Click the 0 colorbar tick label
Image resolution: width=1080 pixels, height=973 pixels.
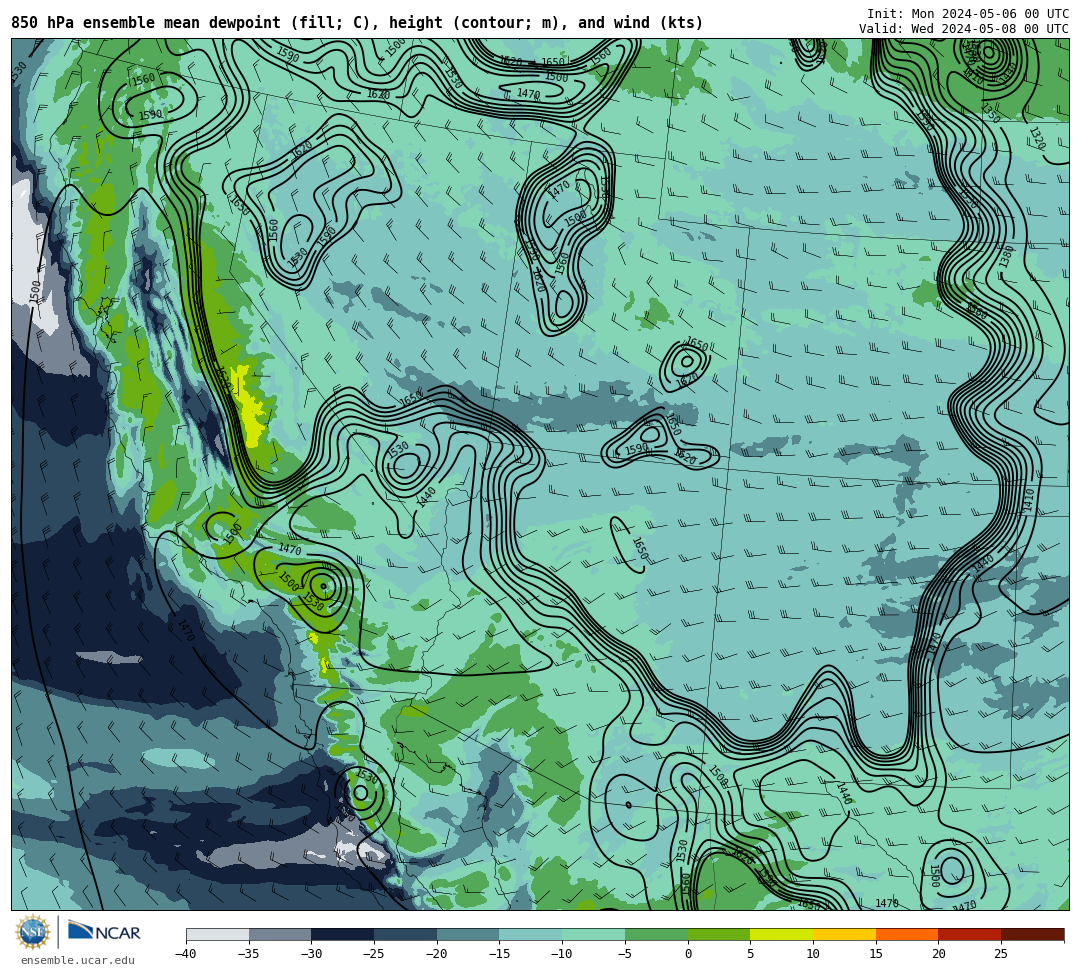pyautogui.click(x=688, y=954)
